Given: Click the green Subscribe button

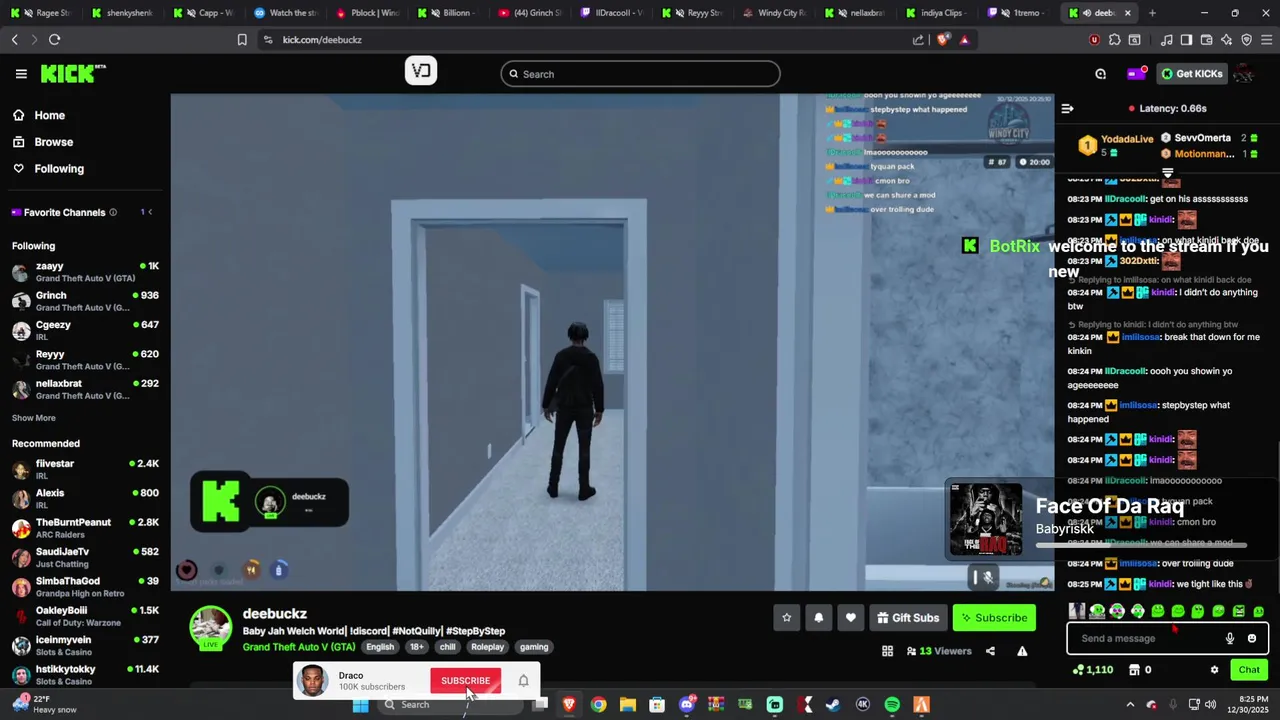Looking at the screenshot, I should click(994, 618).
